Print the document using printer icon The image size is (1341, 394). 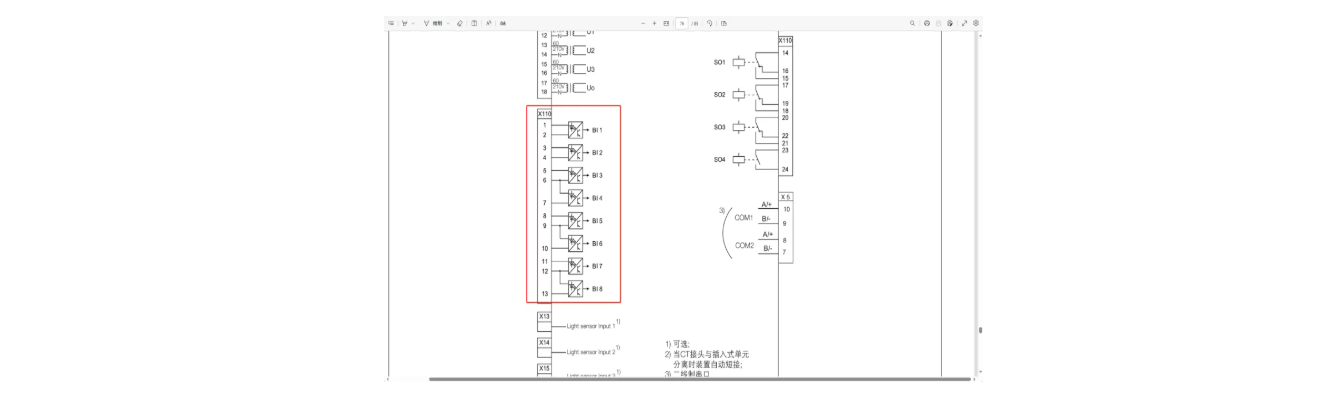[927, 23]
